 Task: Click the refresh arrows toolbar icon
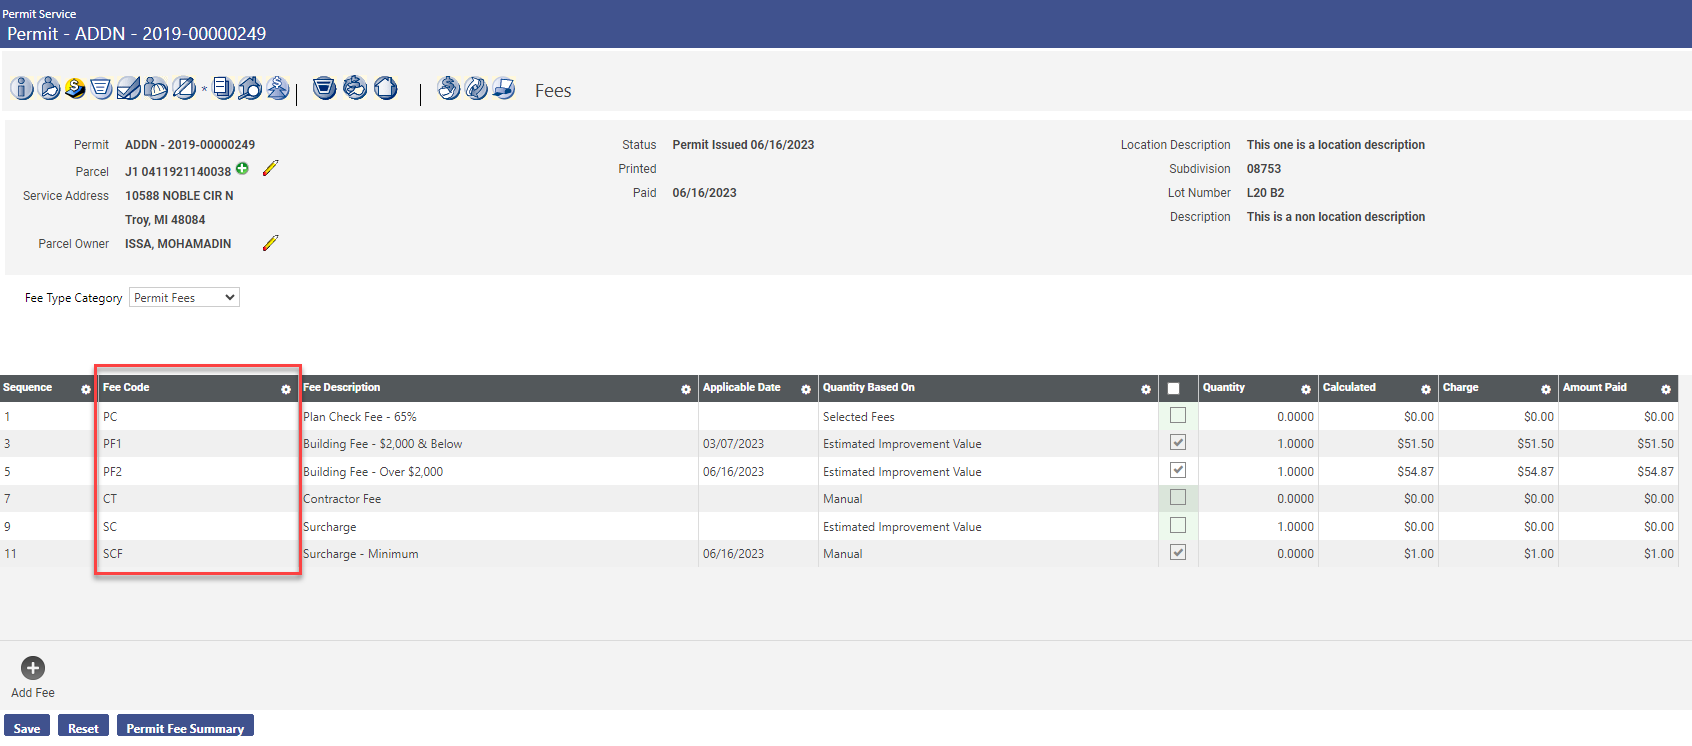click(x=476, y=88)
